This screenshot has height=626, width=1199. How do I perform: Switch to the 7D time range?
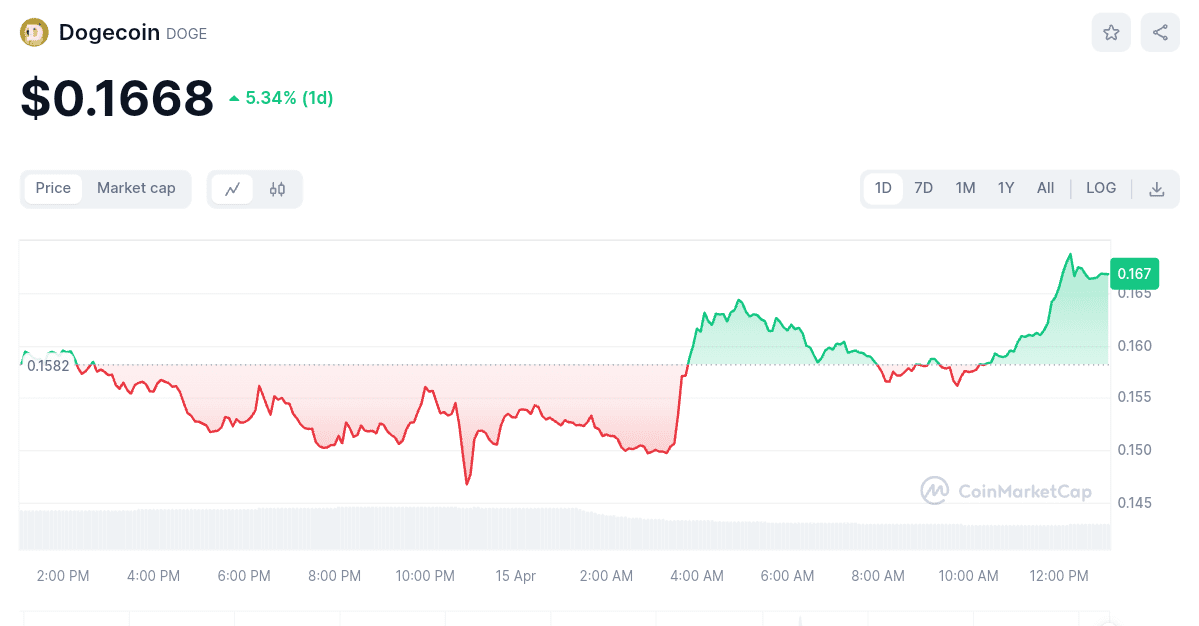[924, 188]
